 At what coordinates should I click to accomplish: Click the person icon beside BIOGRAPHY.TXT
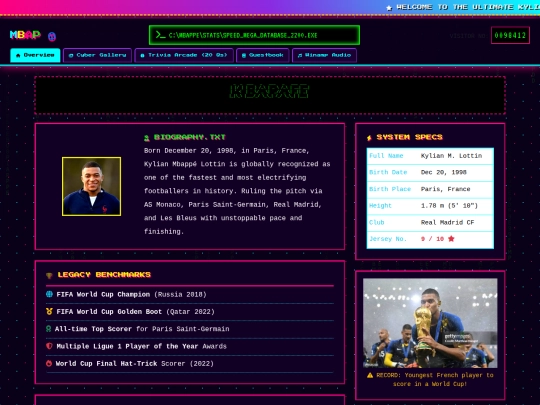point(147,138)
